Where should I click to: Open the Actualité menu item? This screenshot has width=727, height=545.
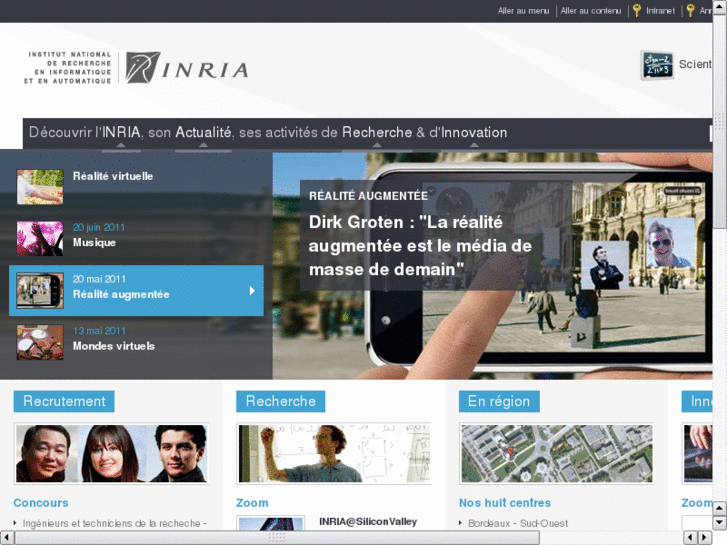coord(203,133)
